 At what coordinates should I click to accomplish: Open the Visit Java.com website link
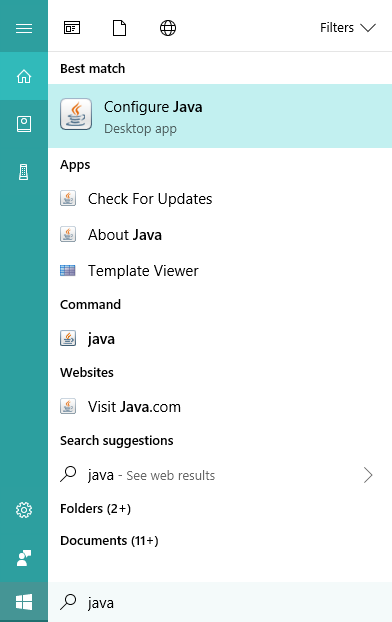[220, 407]
